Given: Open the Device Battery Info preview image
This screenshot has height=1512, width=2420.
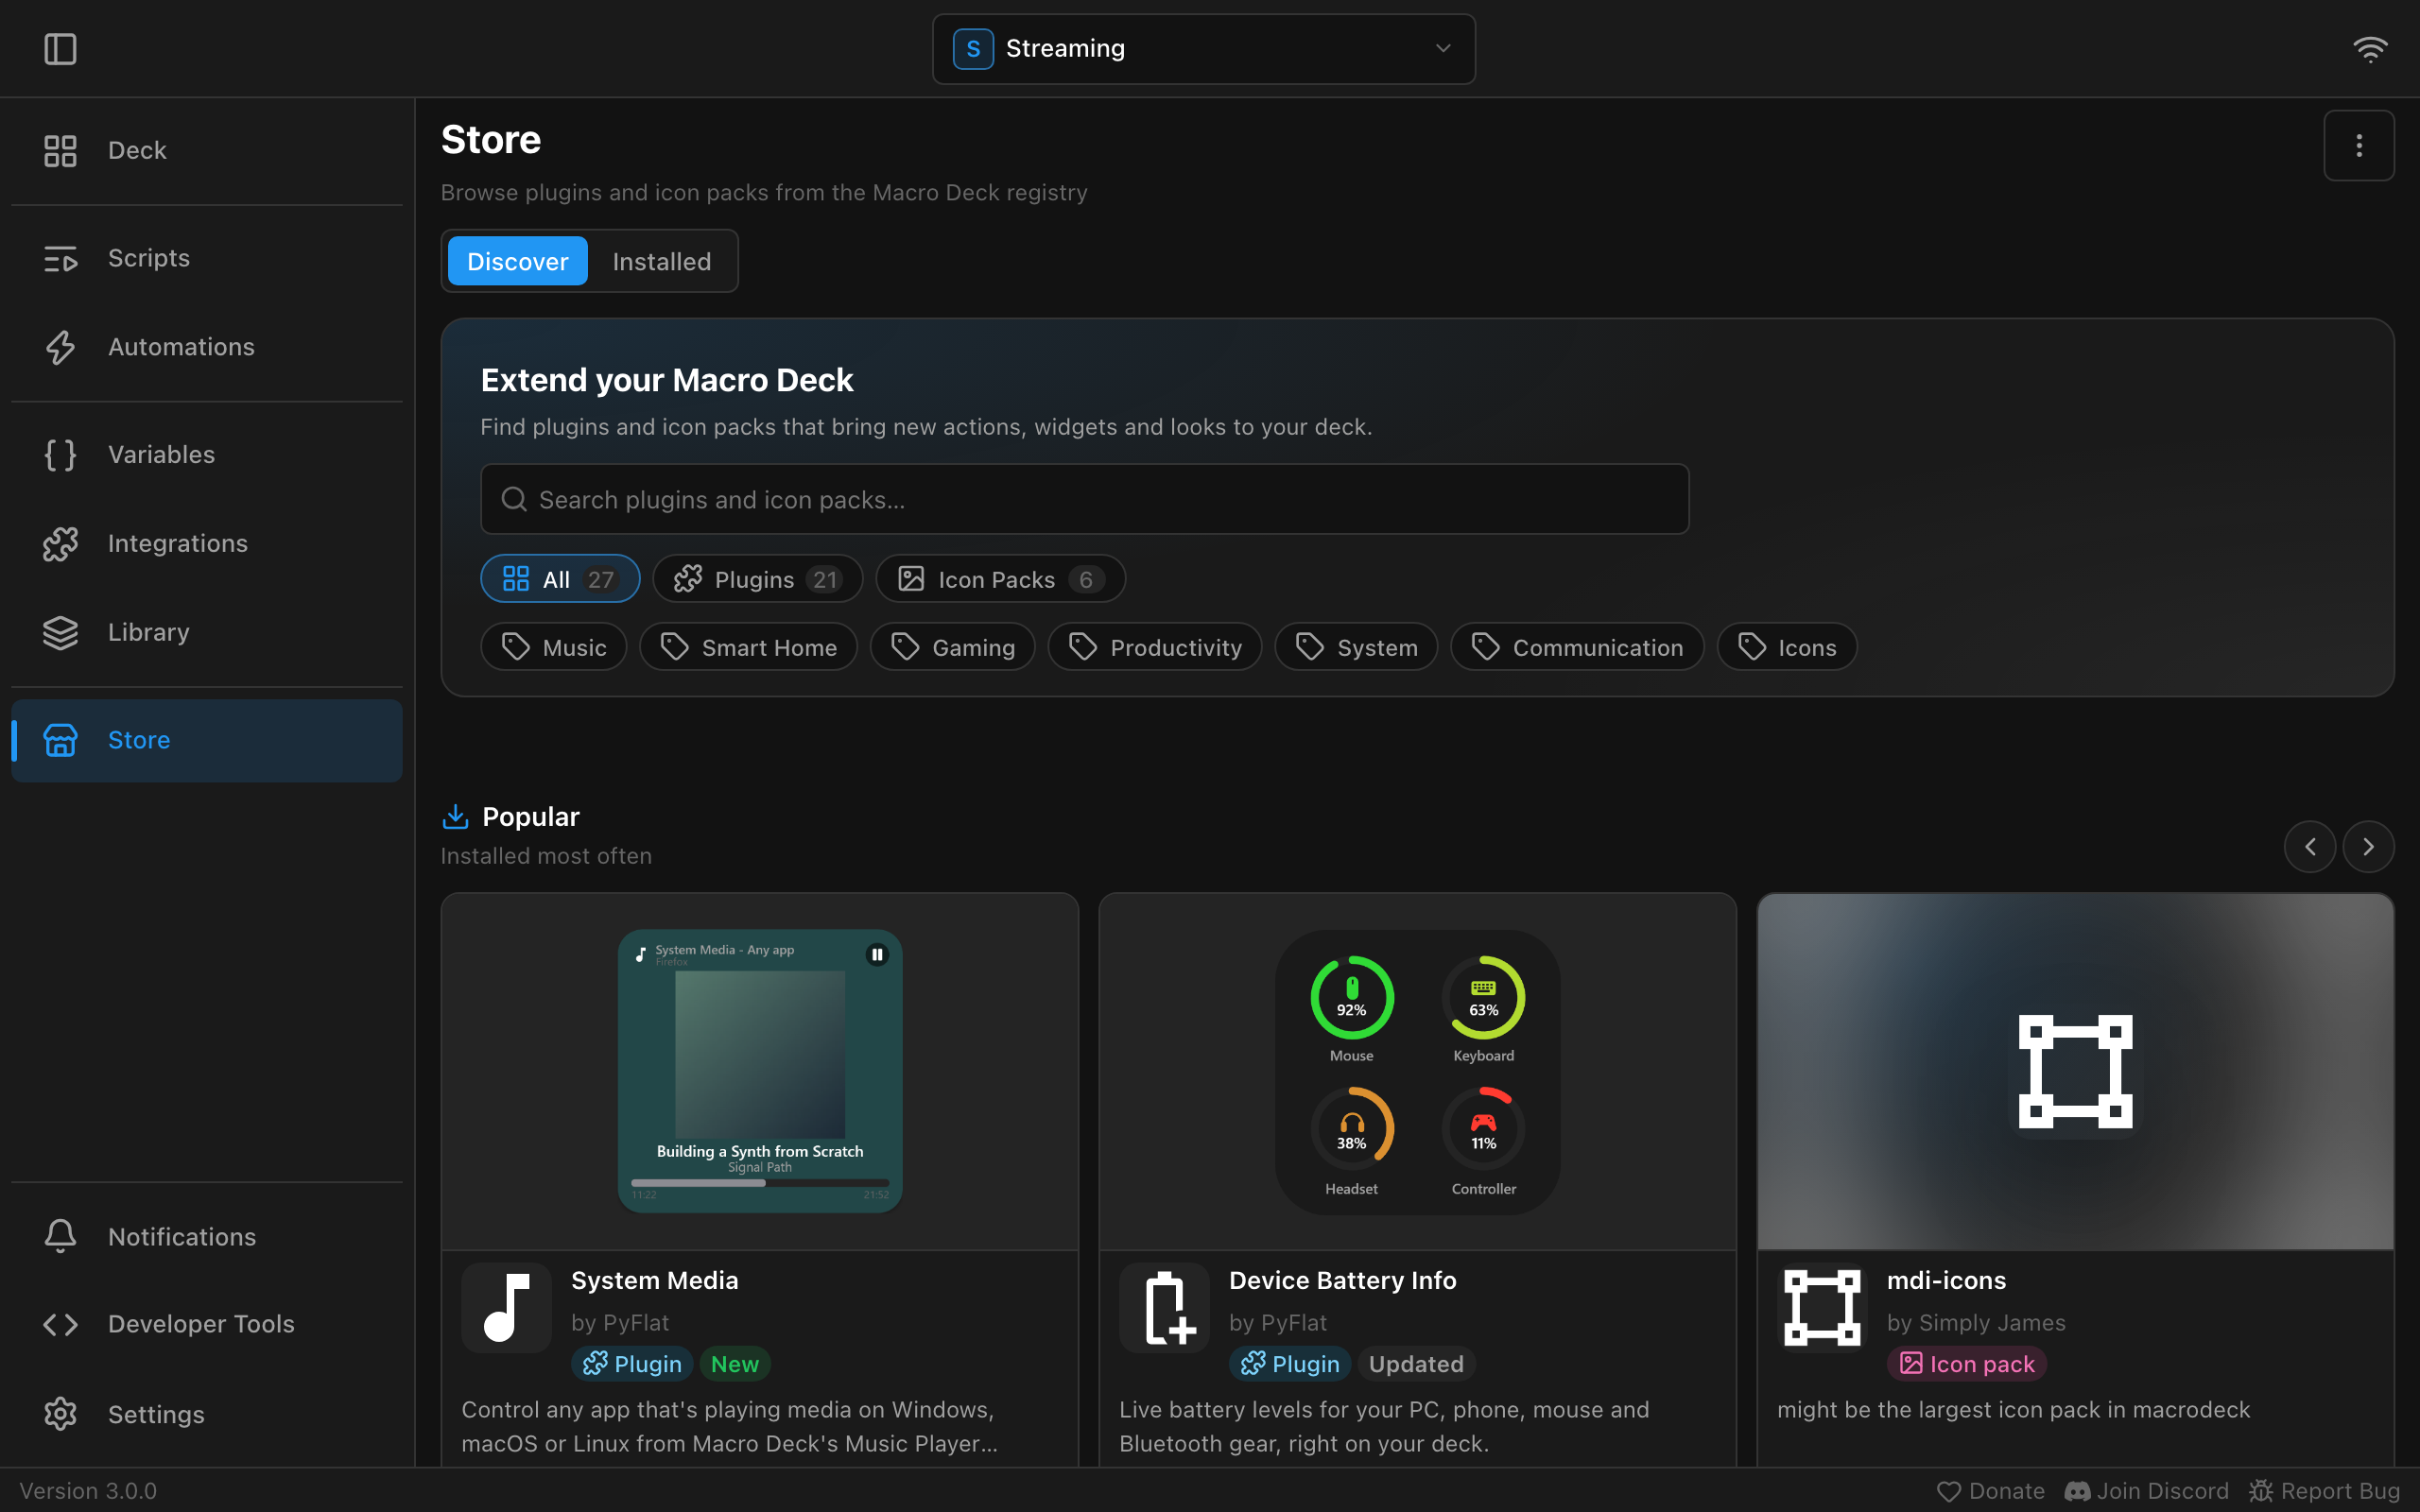Looking at the screenshot, I should coord(1417,1071).
